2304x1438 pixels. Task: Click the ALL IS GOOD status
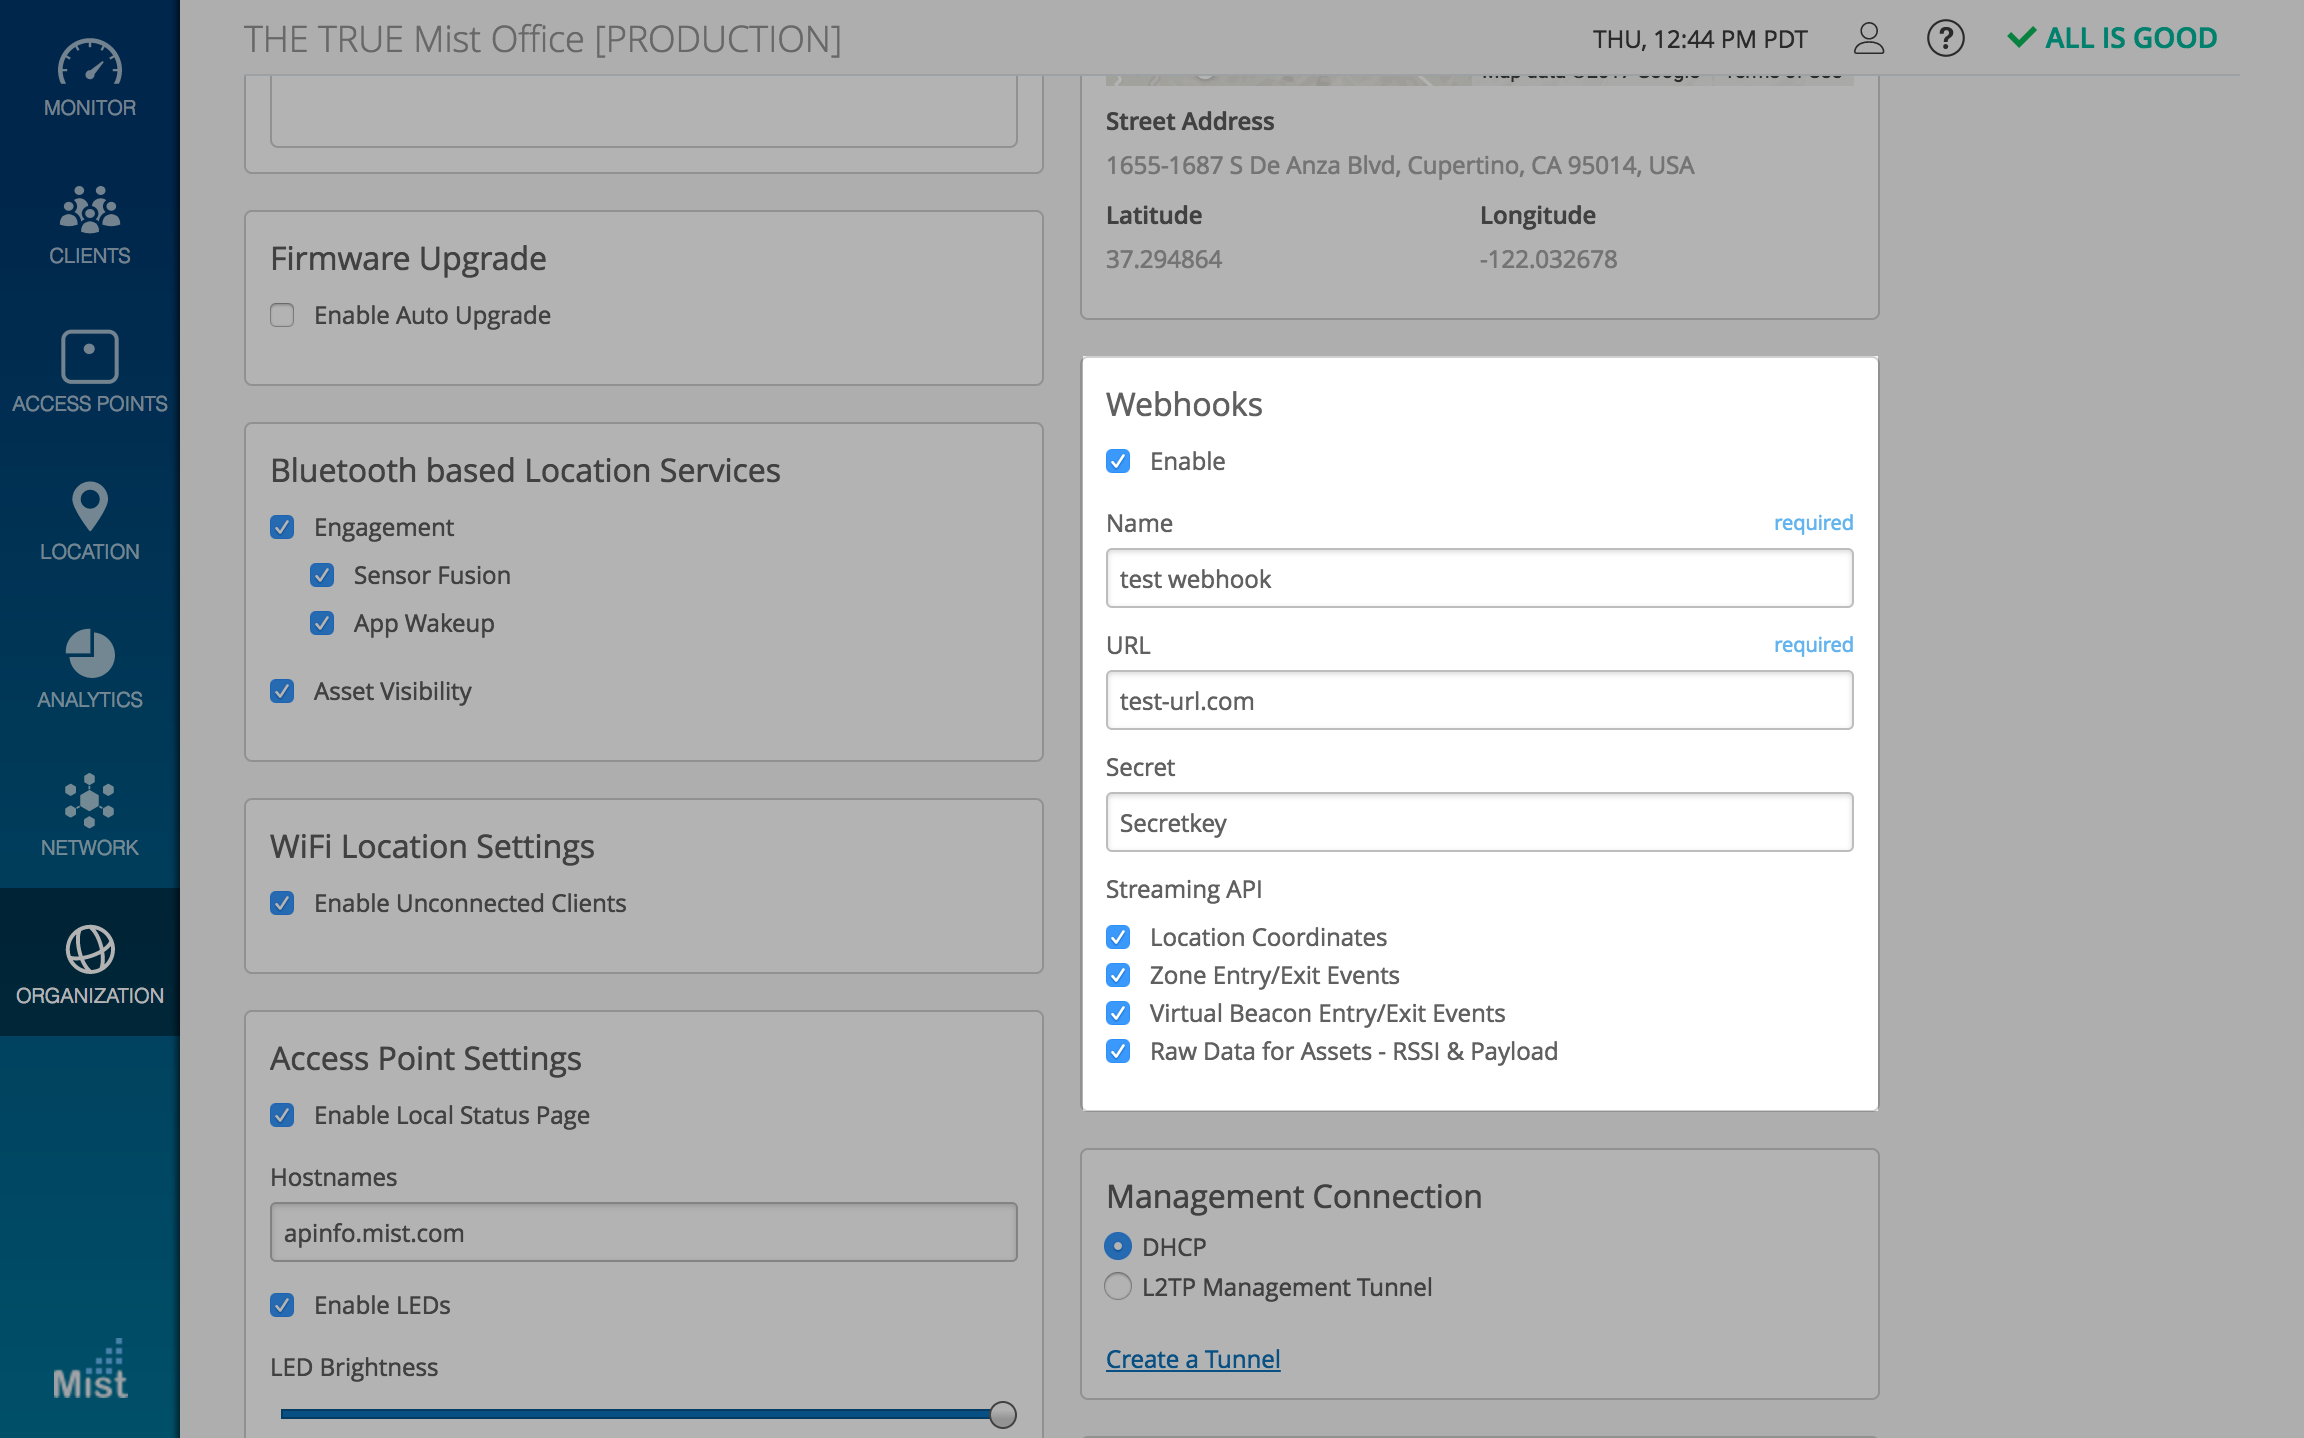[2112, 38]
